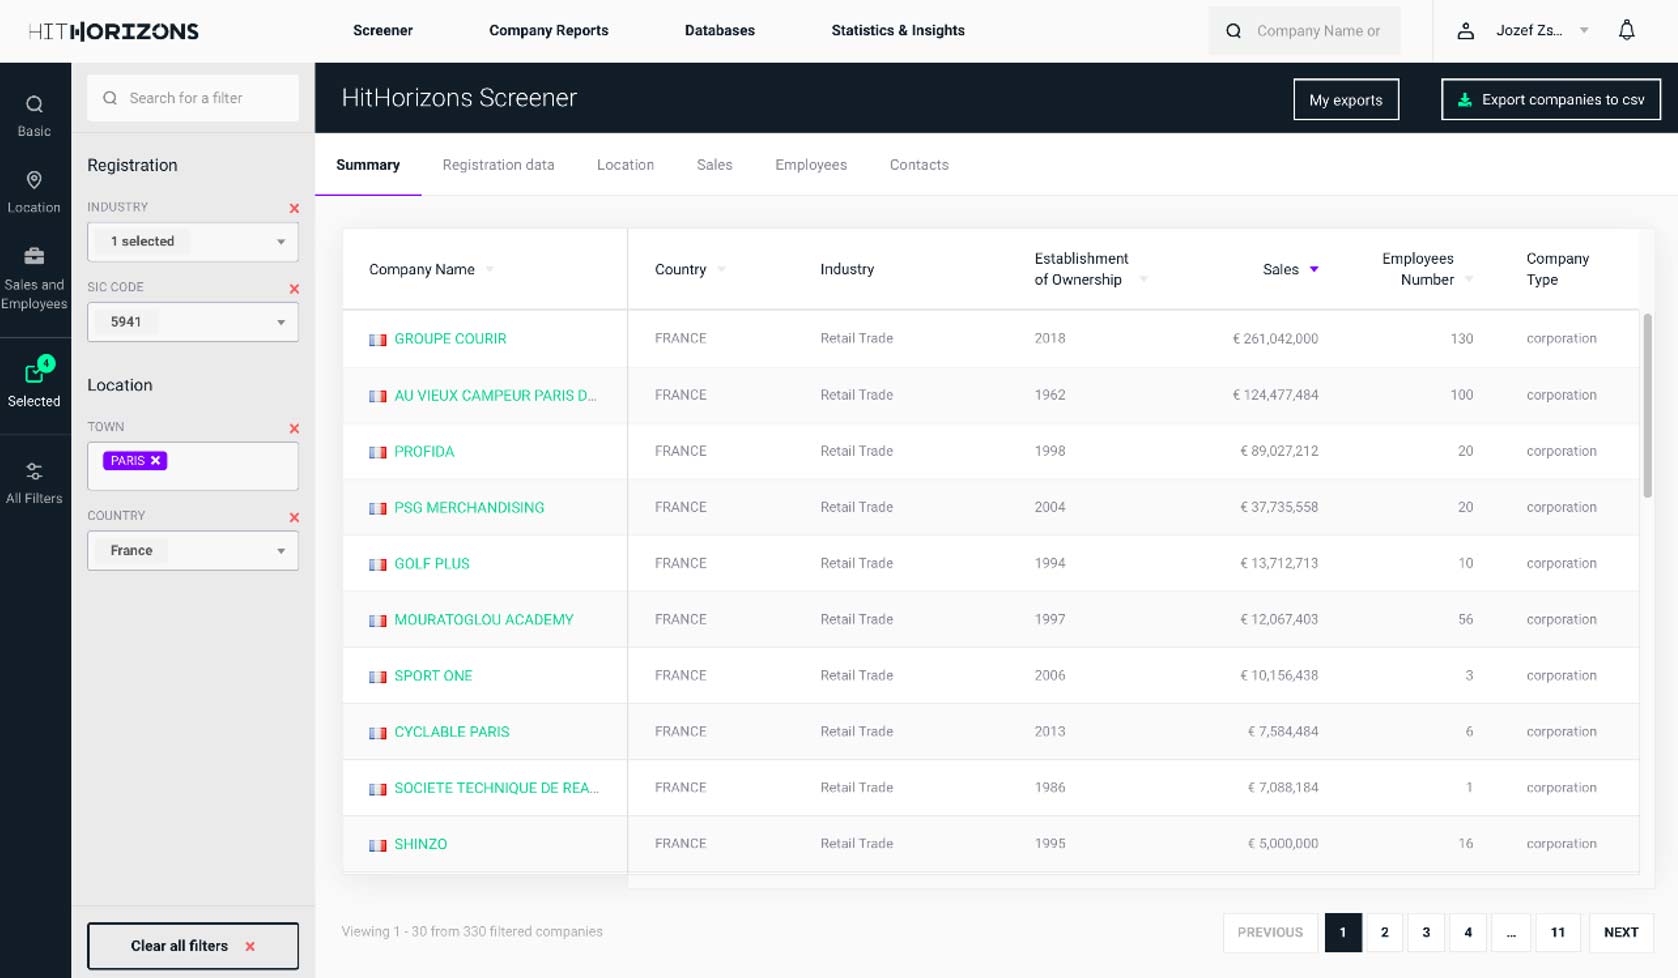This screenshot has height=978, width=1678.
Task: Click the user profile icon
Action: (1466, 31)
